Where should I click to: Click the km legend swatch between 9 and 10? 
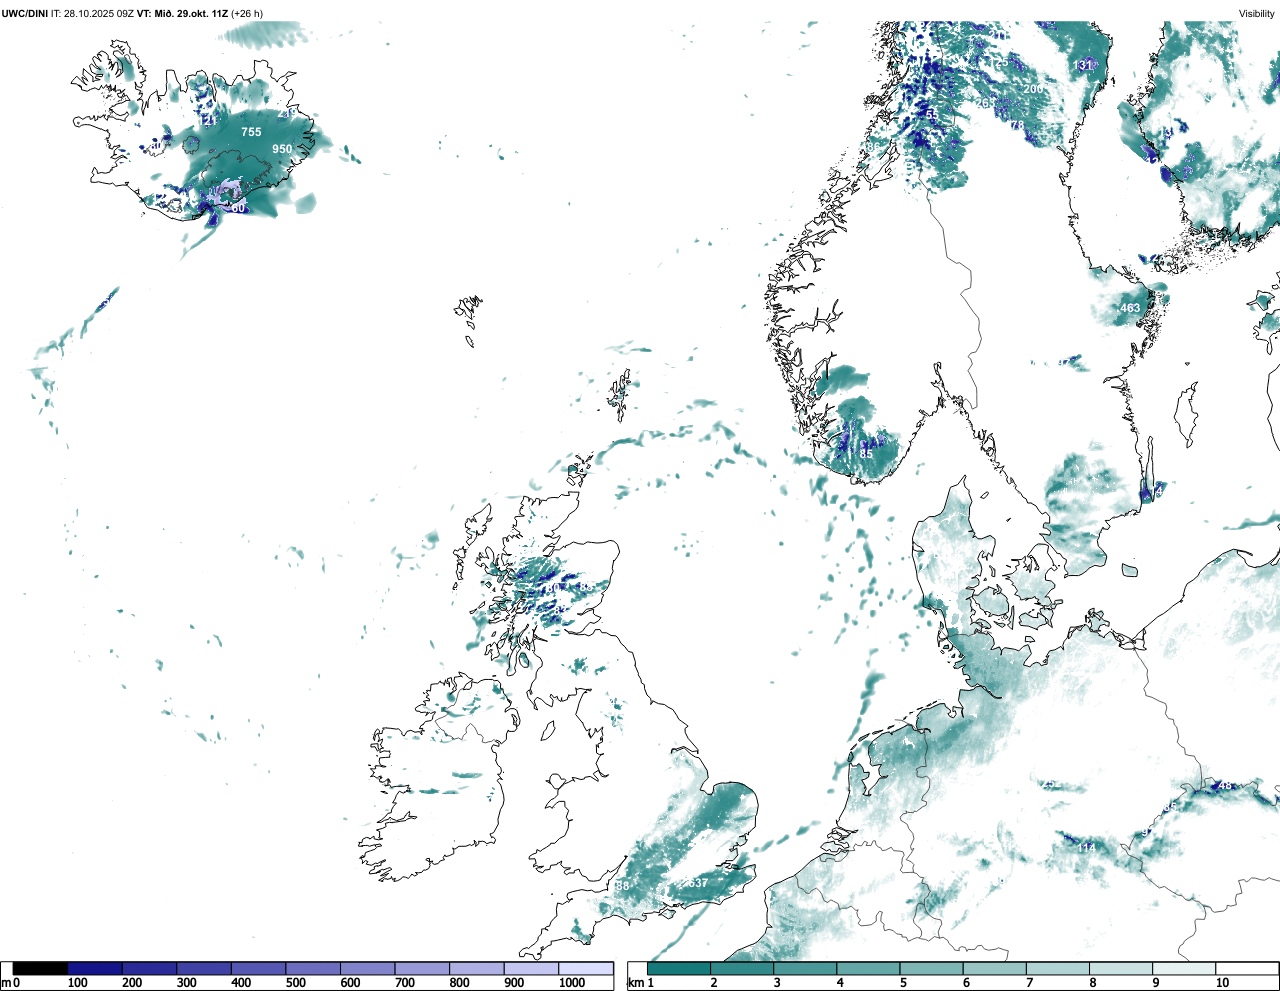1185,968
